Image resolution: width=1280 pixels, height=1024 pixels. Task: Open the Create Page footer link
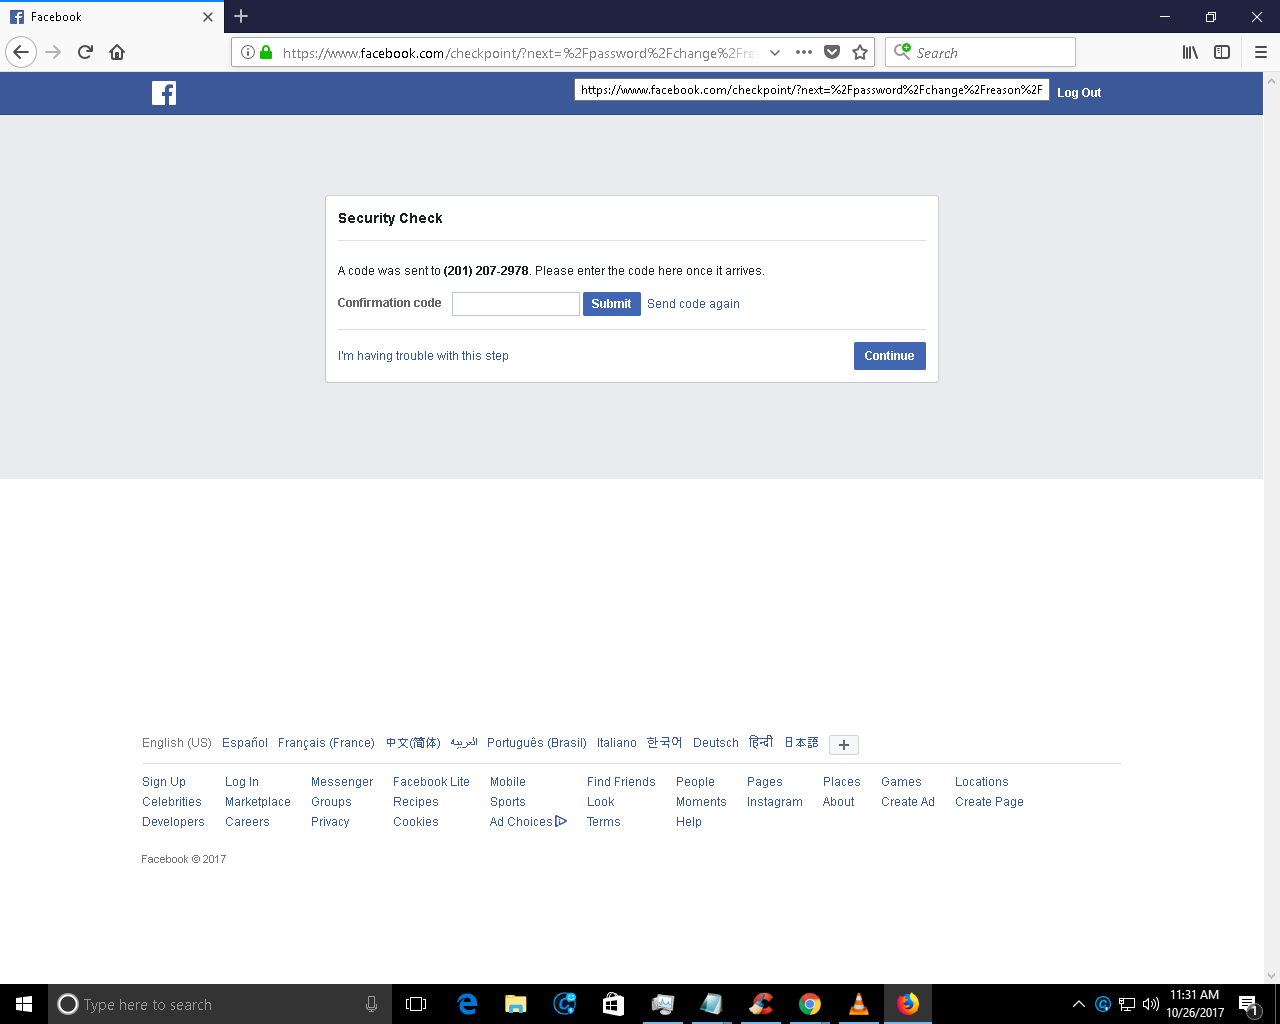pyautogui.click(x=989, y=802)
